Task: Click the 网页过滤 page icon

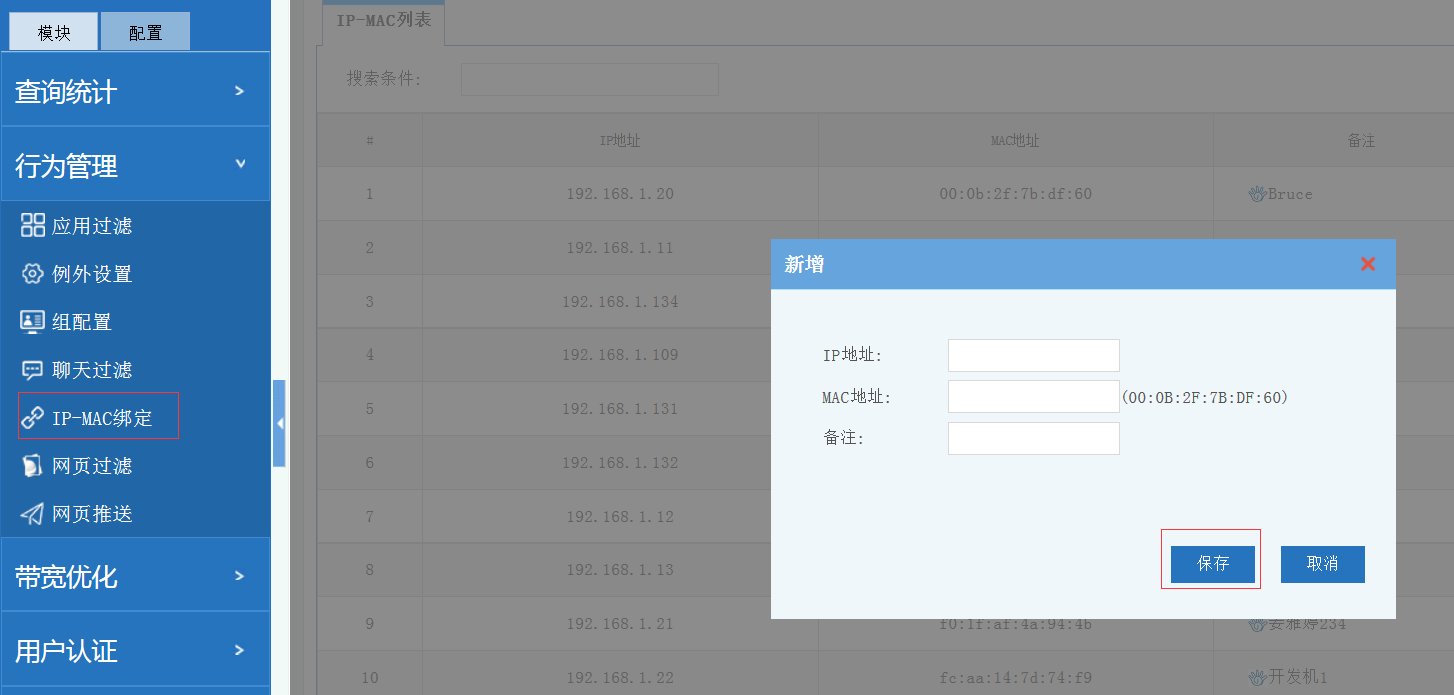Action: [x=33, y=466]
